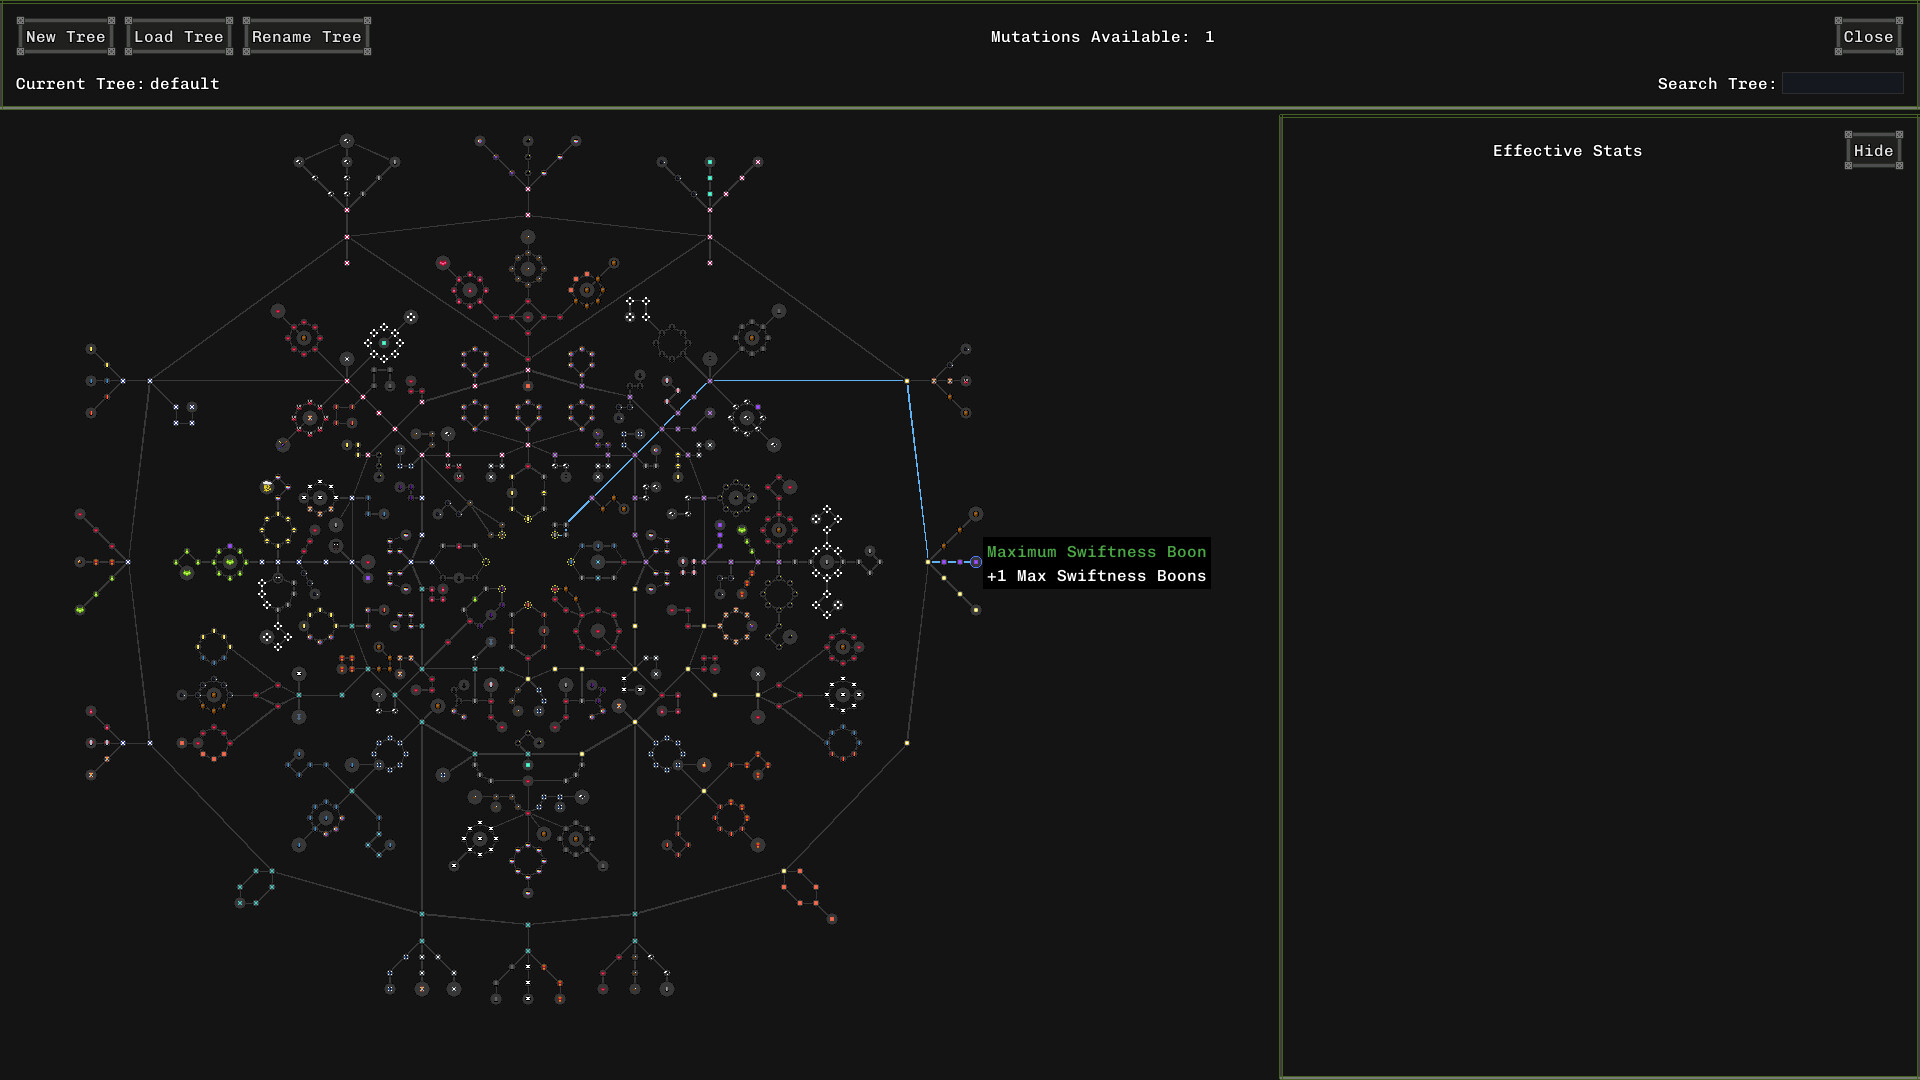Click teal square node atop top-right branch

[710, 162]
